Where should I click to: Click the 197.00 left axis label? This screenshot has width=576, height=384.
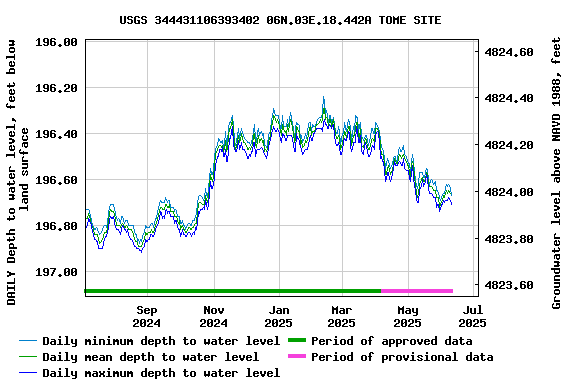[x=56, y=272]
